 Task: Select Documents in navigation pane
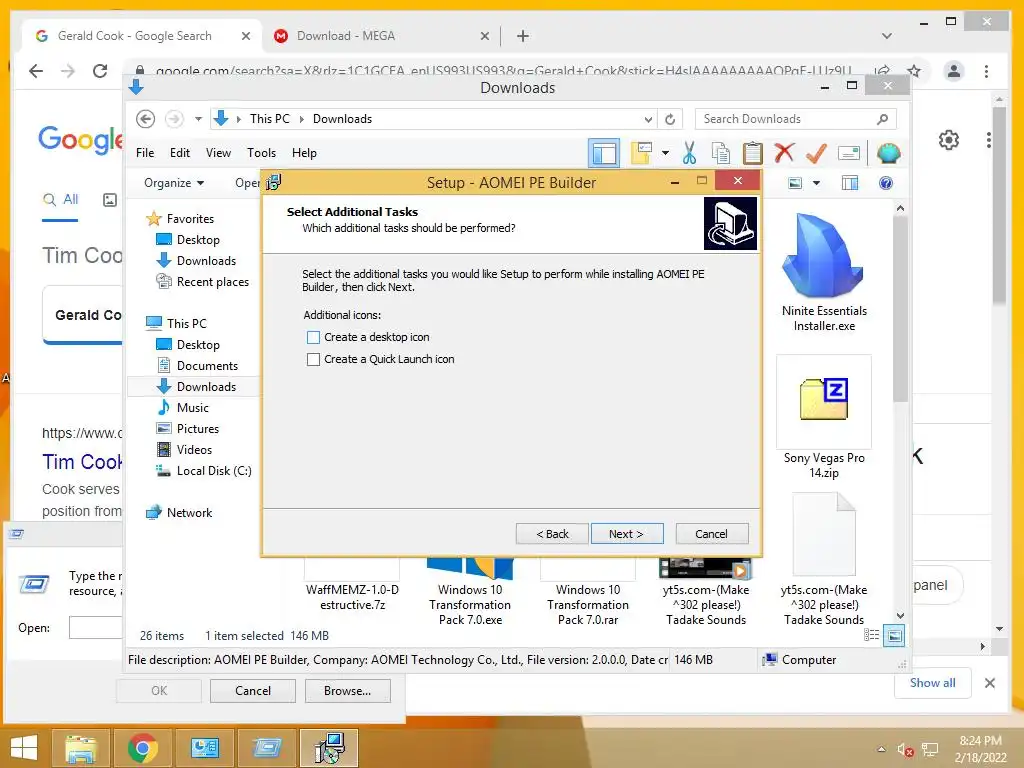tap(207, 366)
